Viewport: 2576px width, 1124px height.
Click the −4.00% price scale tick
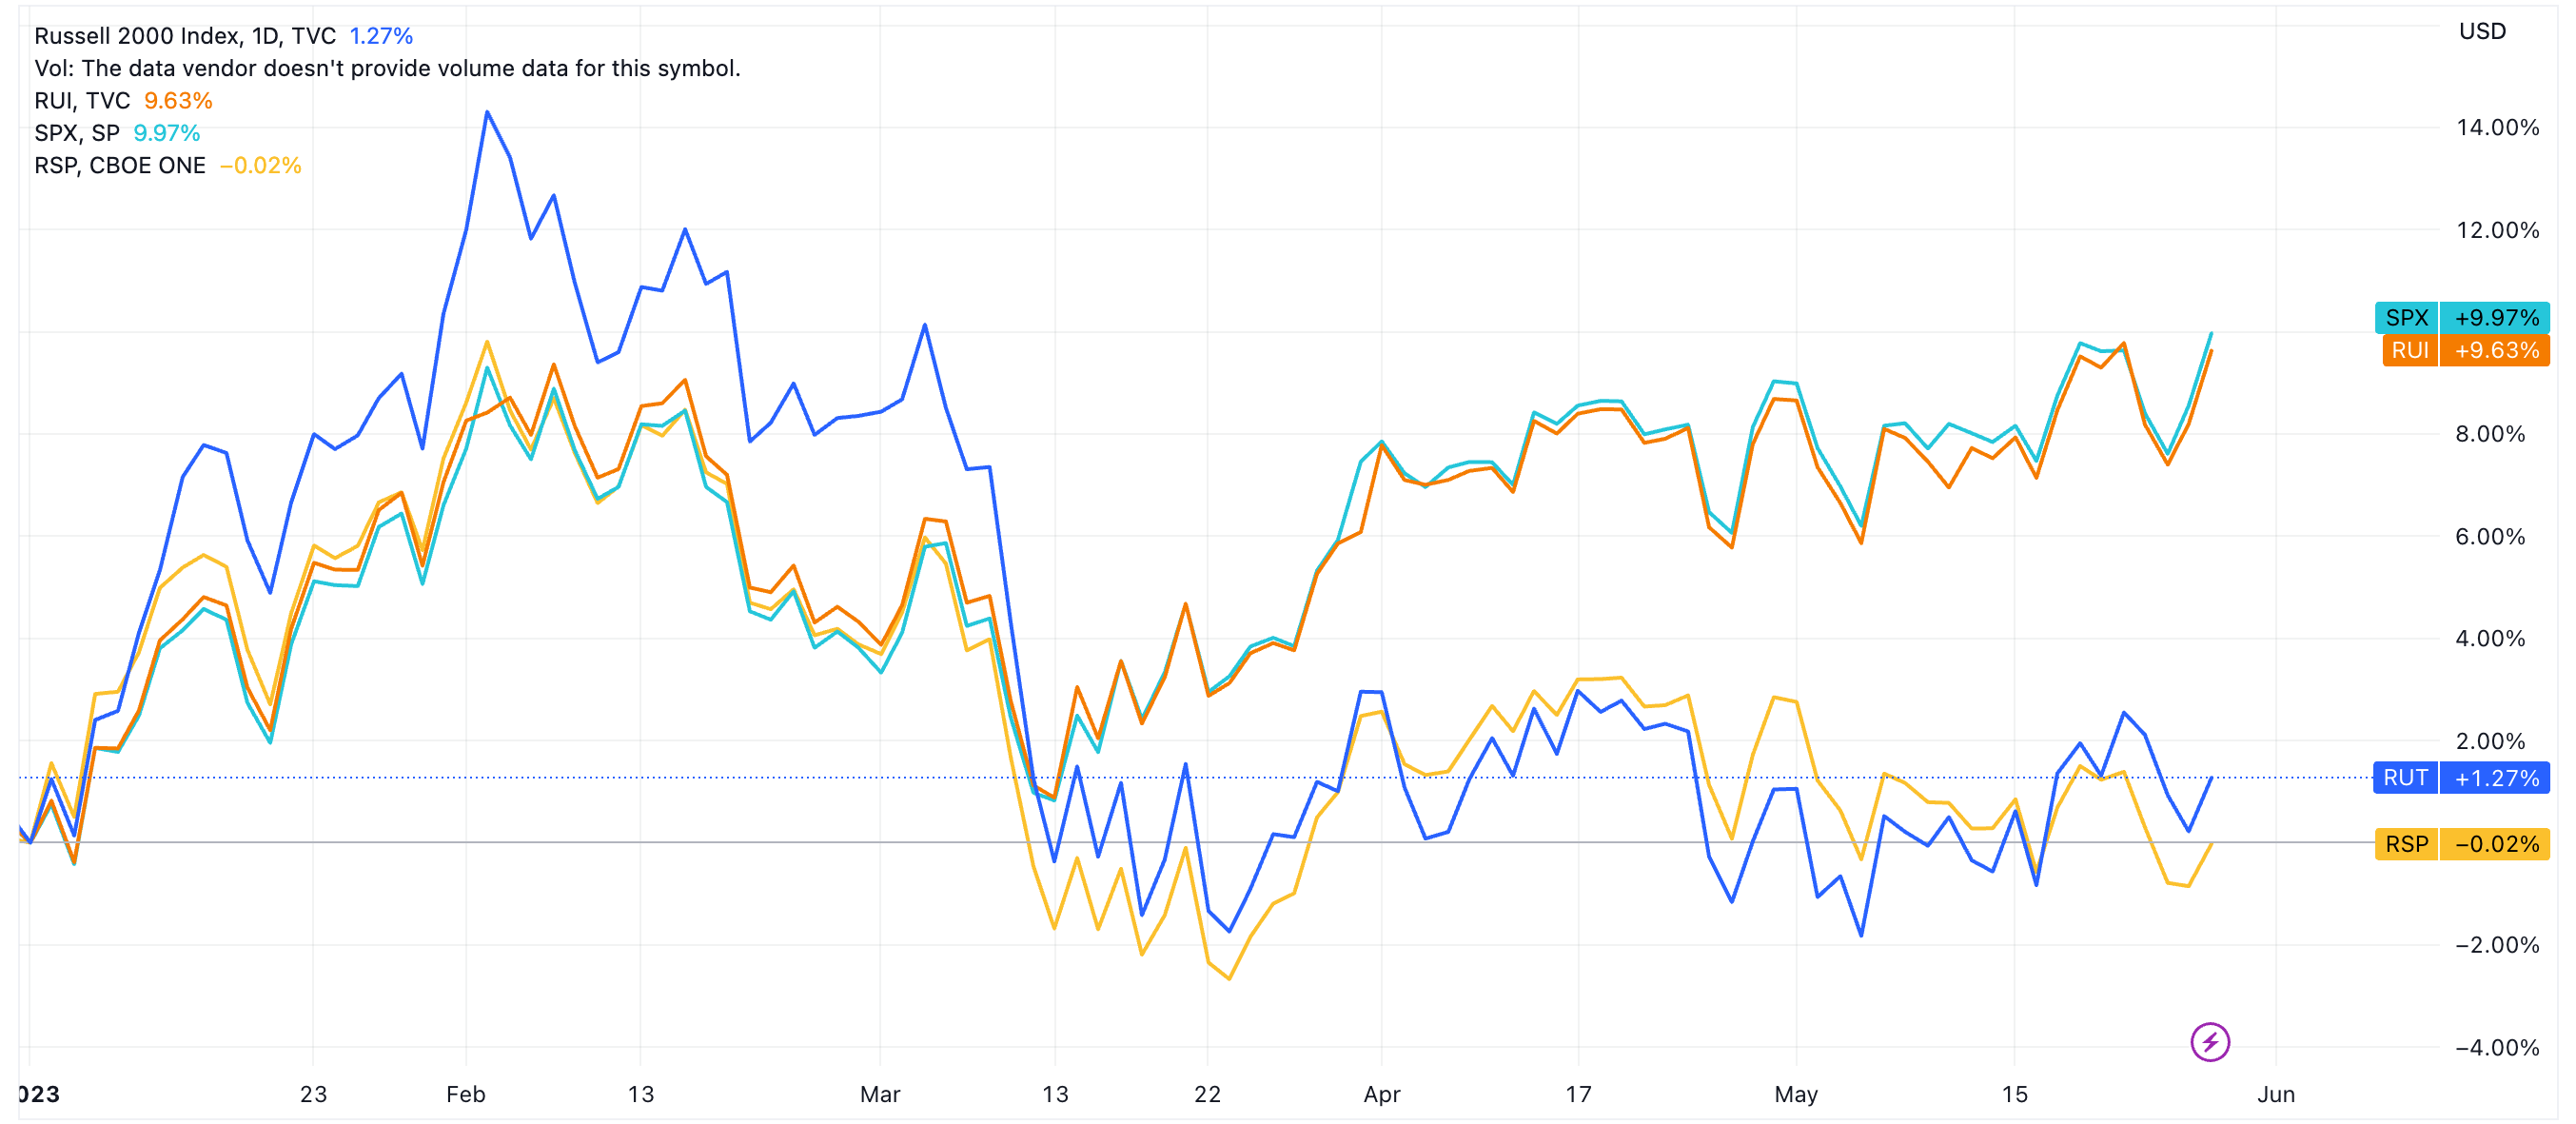2497,1047
